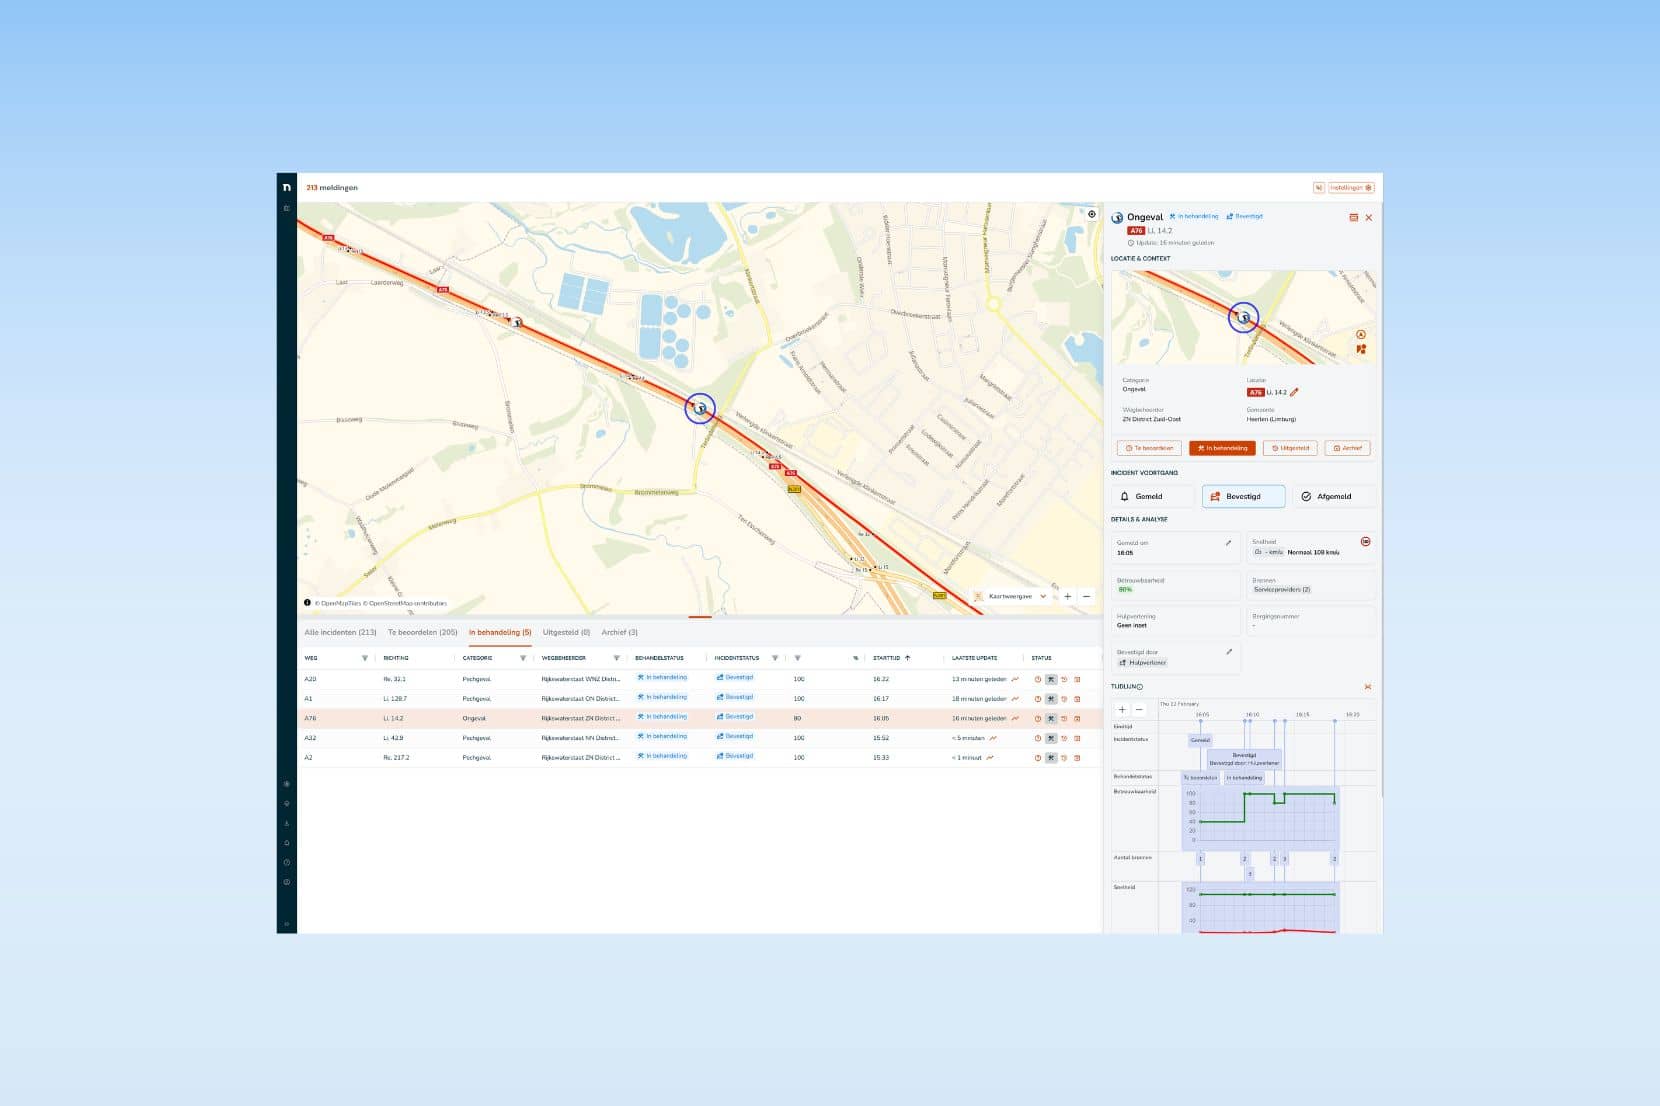This screenshot has height=1106, width=1660.
Task: Open the Weg column filter
Action: (364, 658)
